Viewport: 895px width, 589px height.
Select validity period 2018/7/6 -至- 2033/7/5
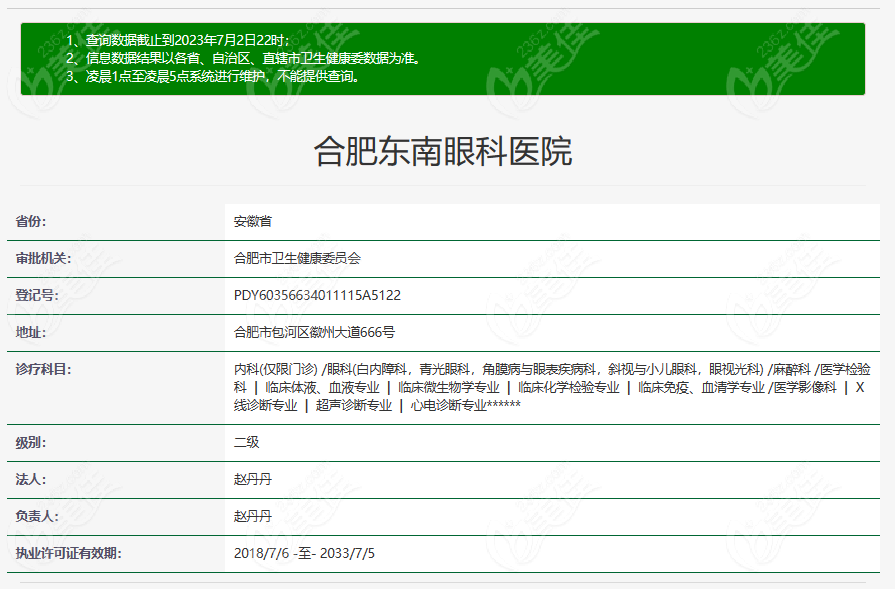(x=304, y=553)
